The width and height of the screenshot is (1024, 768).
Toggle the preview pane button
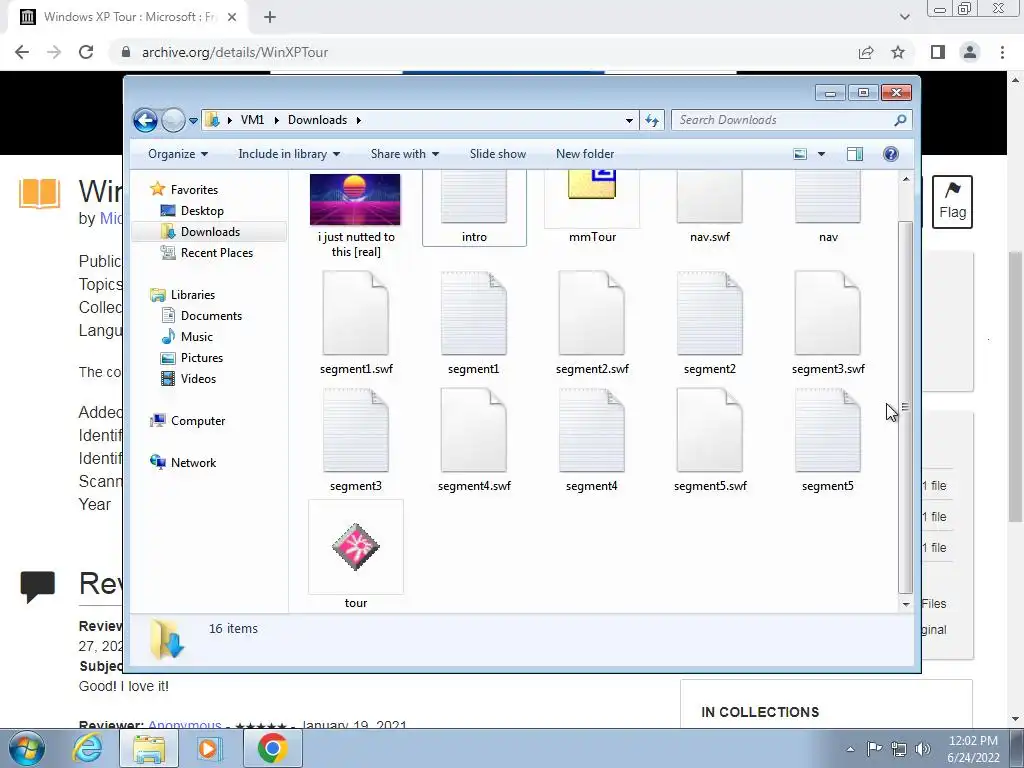(x=855, y=154)
